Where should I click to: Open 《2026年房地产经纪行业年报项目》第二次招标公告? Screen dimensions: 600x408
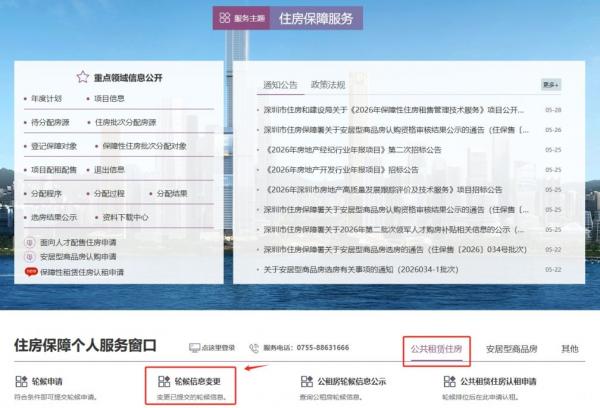point(352,150)
